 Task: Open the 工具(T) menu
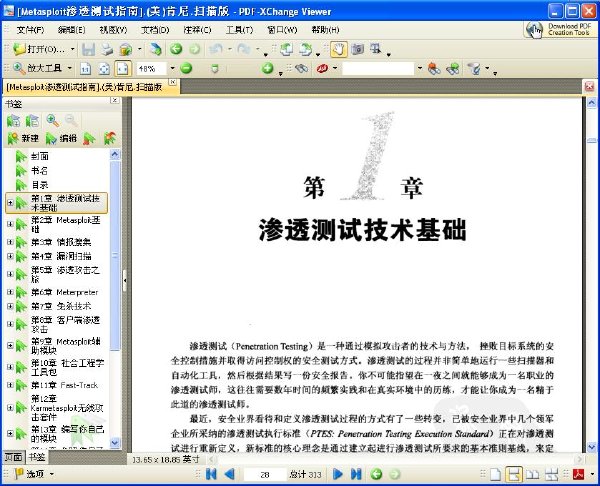pyautogui.click(x=240, y=29)
